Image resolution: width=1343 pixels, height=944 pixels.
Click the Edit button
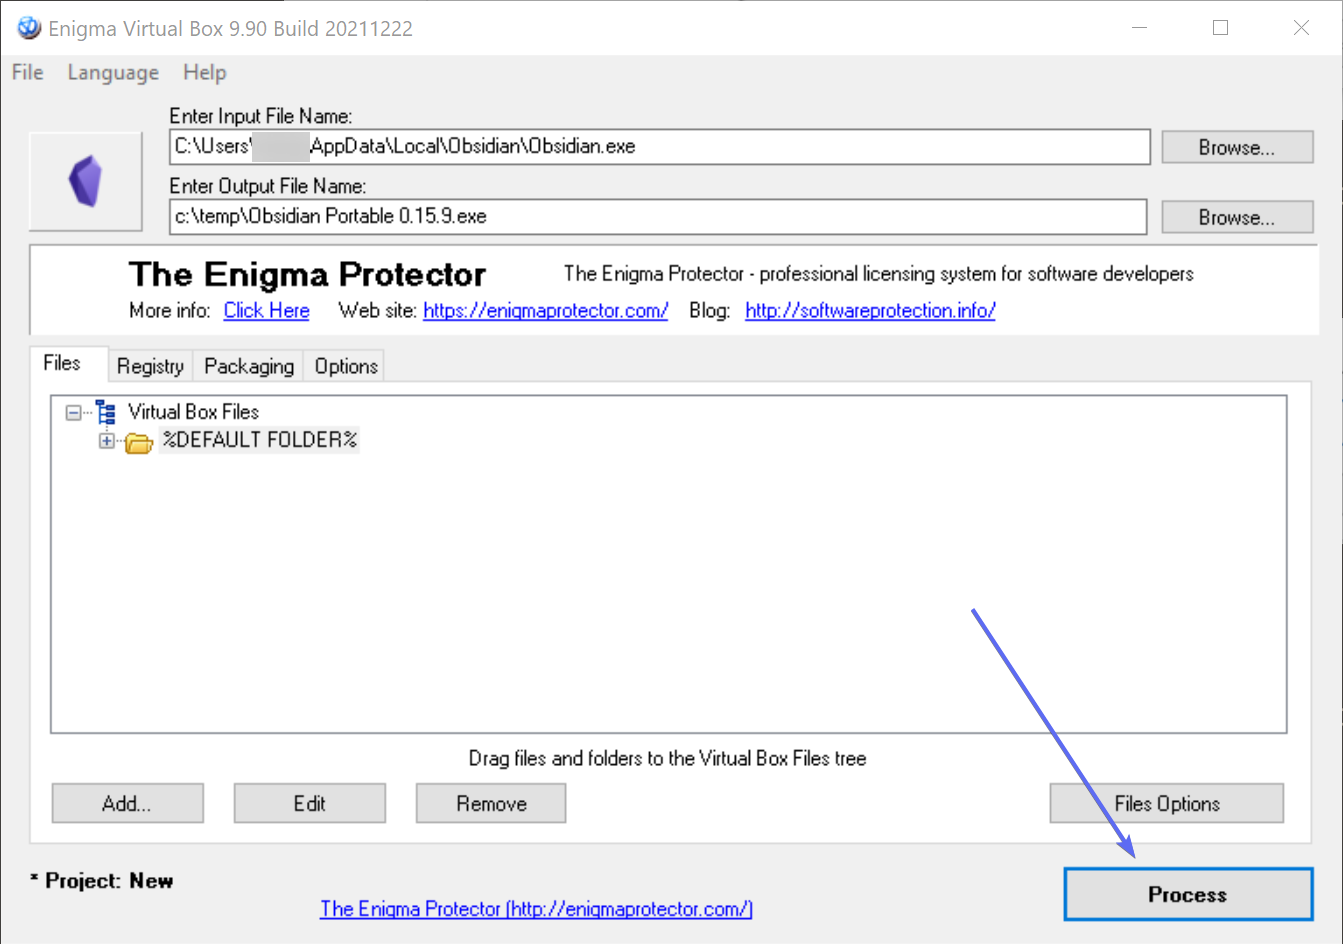coord(309,803)
